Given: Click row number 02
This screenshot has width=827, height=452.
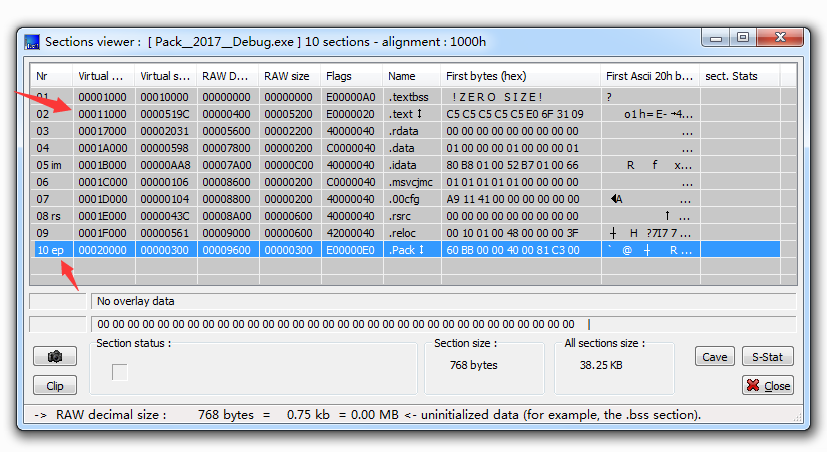Looking at the screenshot, I should [x=43, y=114].
